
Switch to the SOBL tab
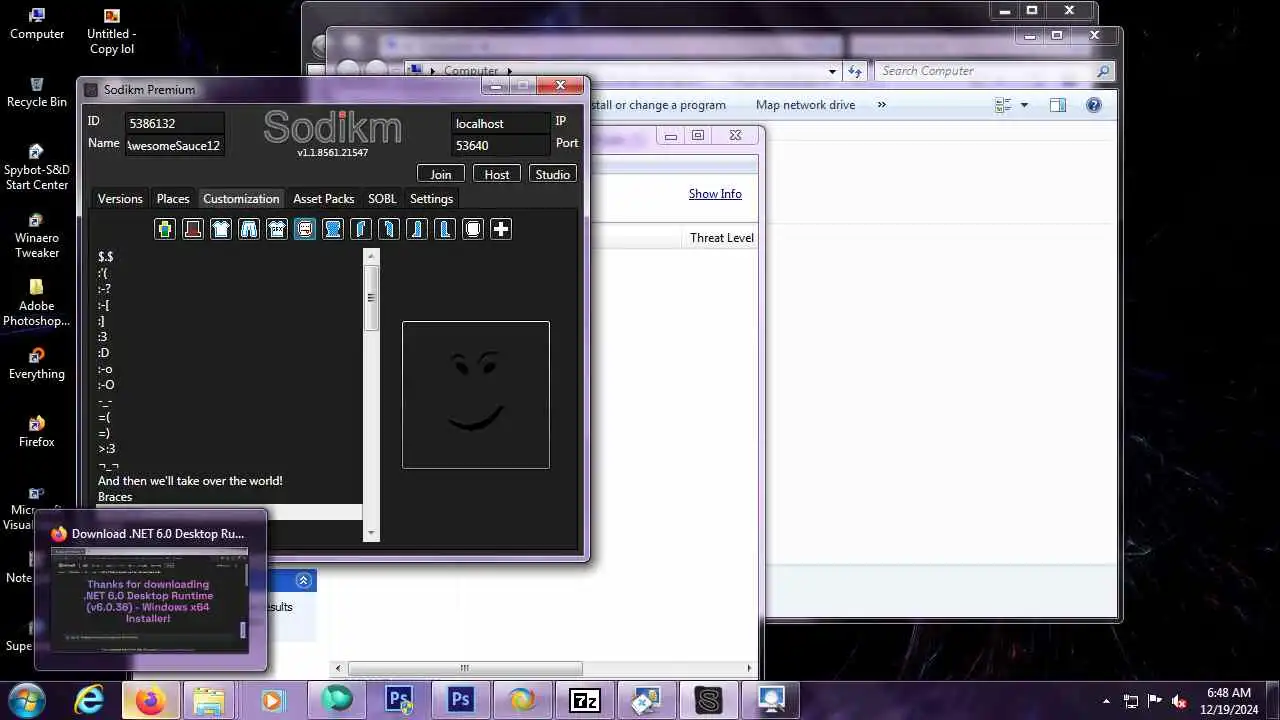382,198
